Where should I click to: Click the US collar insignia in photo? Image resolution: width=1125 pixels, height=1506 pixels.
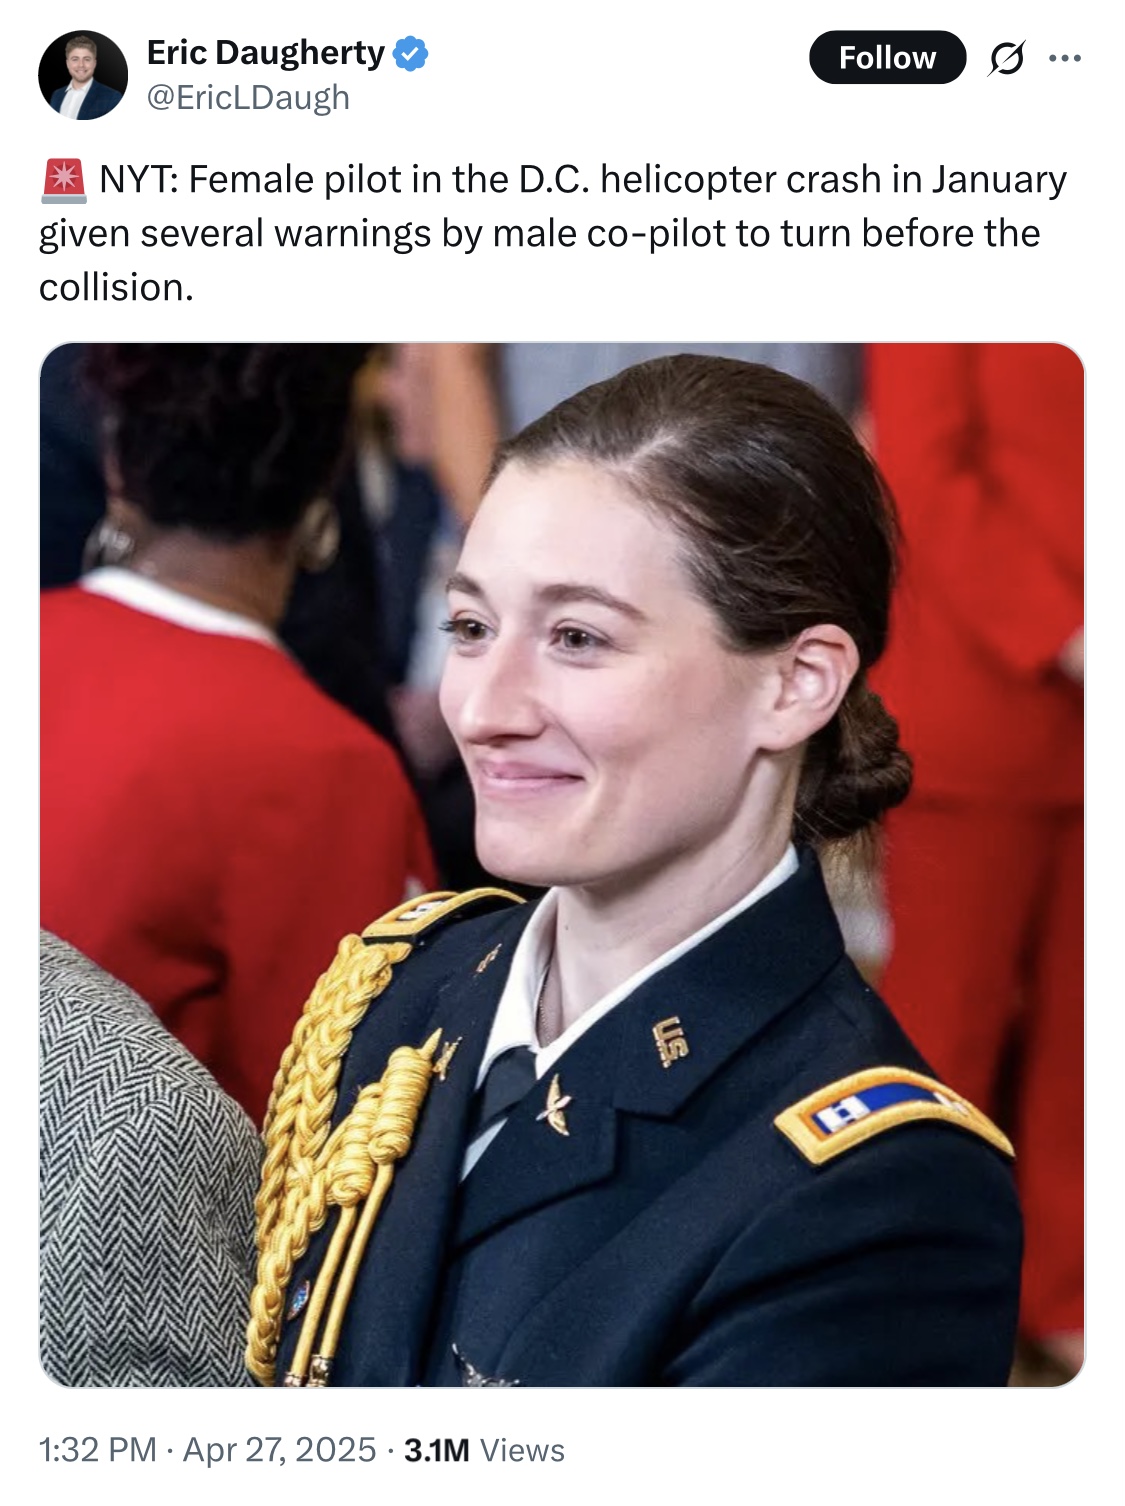[671, 1041]
